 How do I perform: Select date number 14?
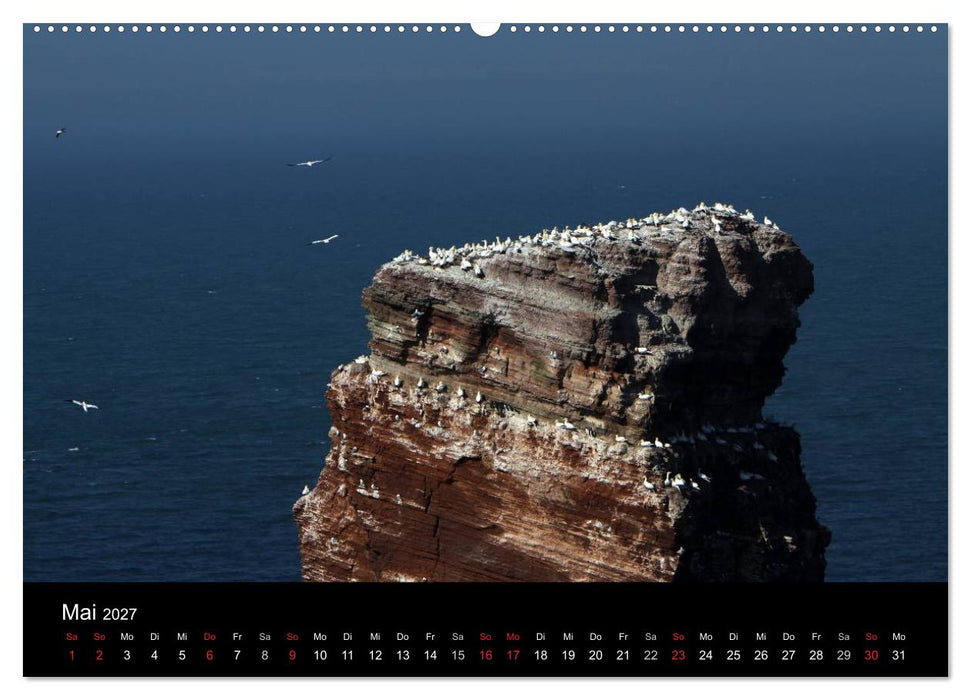430,655
